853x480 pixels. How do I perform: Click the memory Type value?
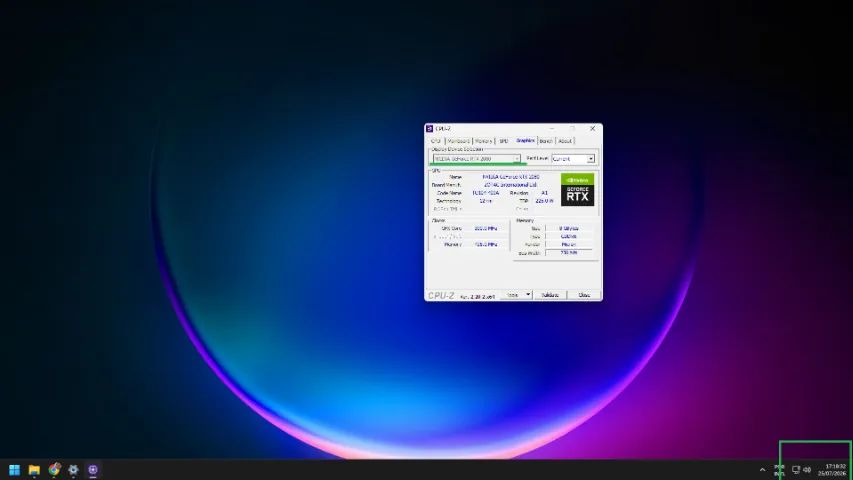(568, 237)
